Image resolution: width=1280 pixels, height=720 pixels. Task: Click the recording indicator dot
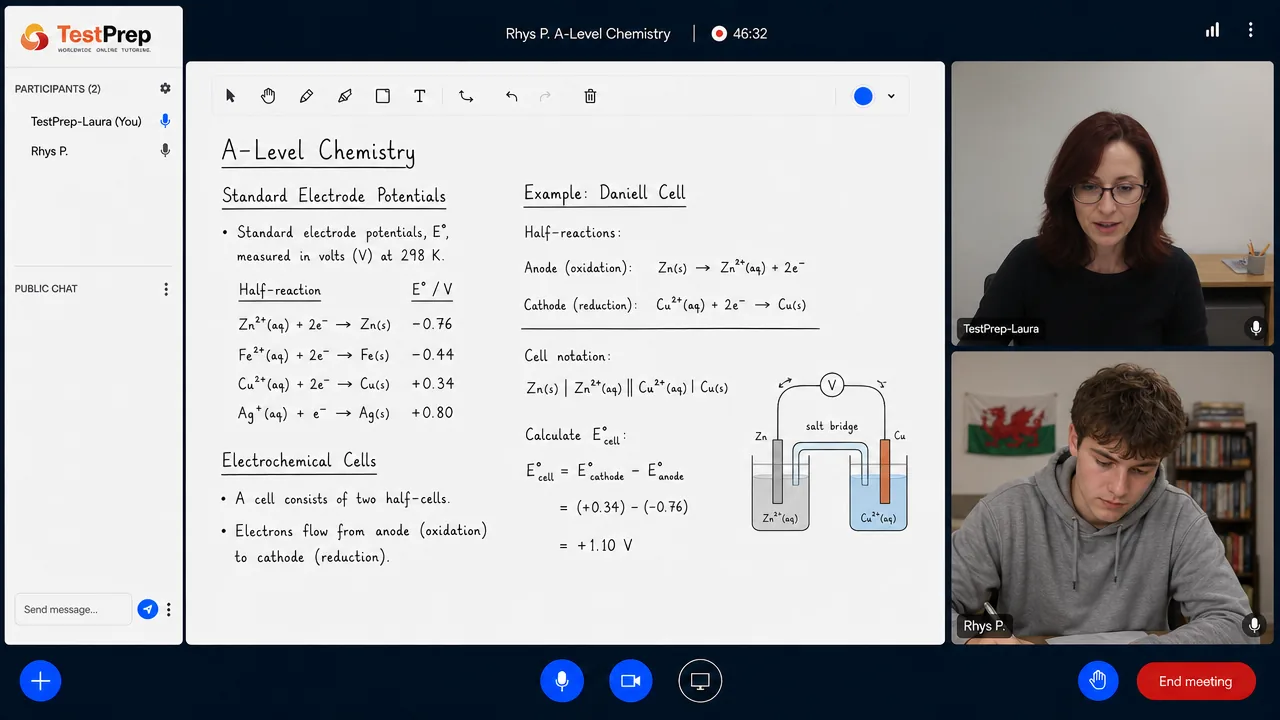718,33
